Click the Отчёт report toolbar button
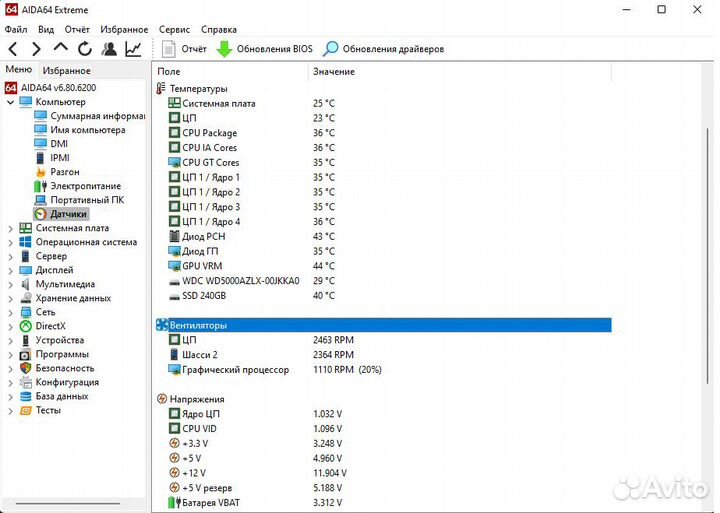 click(184, 49)
